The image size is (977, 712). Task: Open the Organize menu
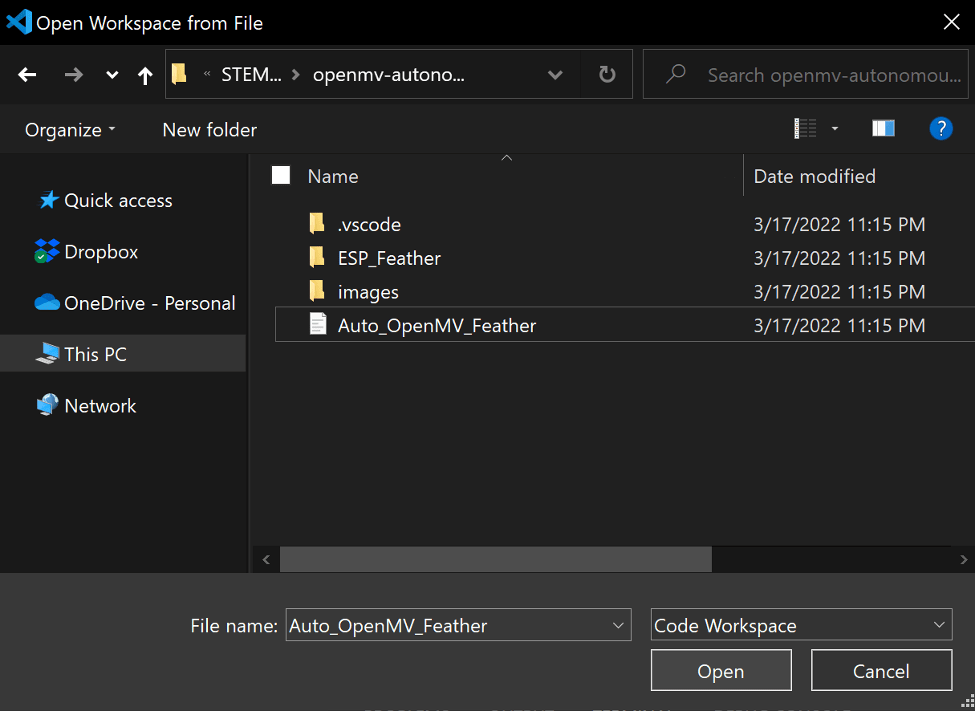click(70, 130)
